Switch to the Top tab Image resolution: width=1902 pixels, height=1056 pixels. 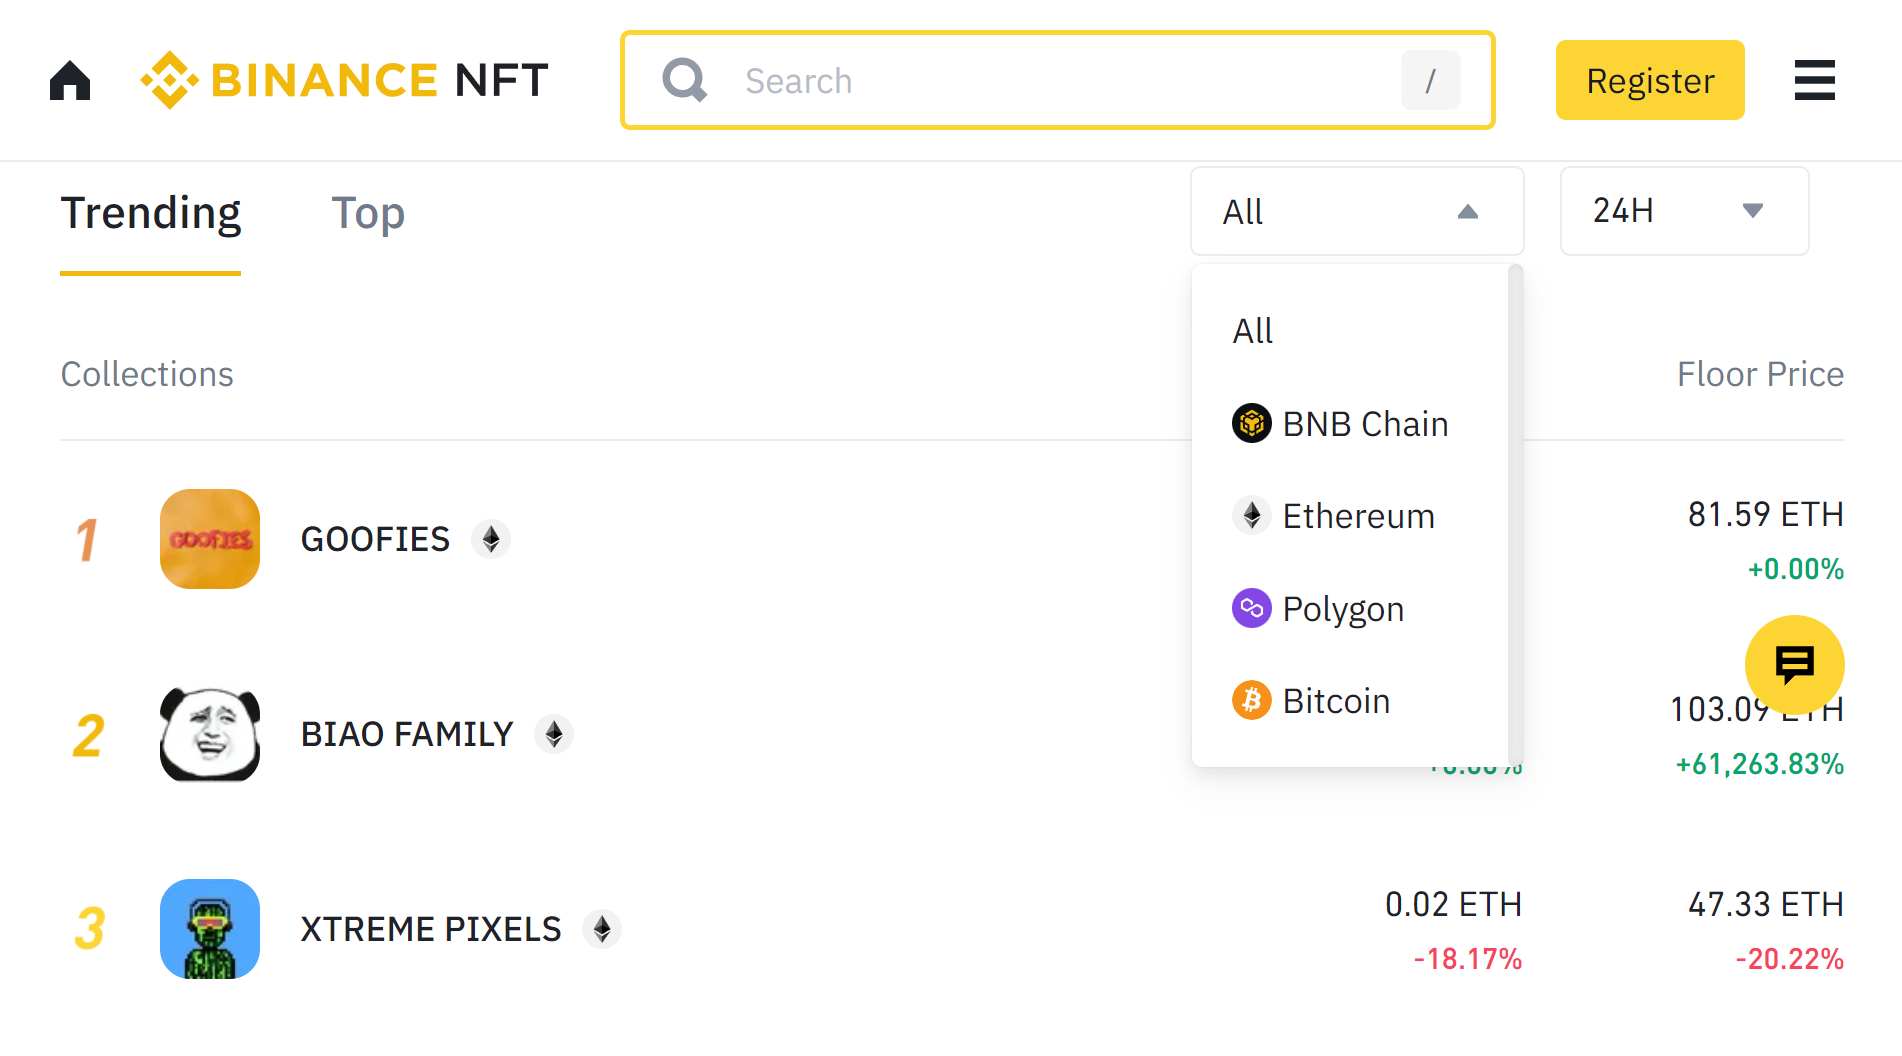click(368, 213)
